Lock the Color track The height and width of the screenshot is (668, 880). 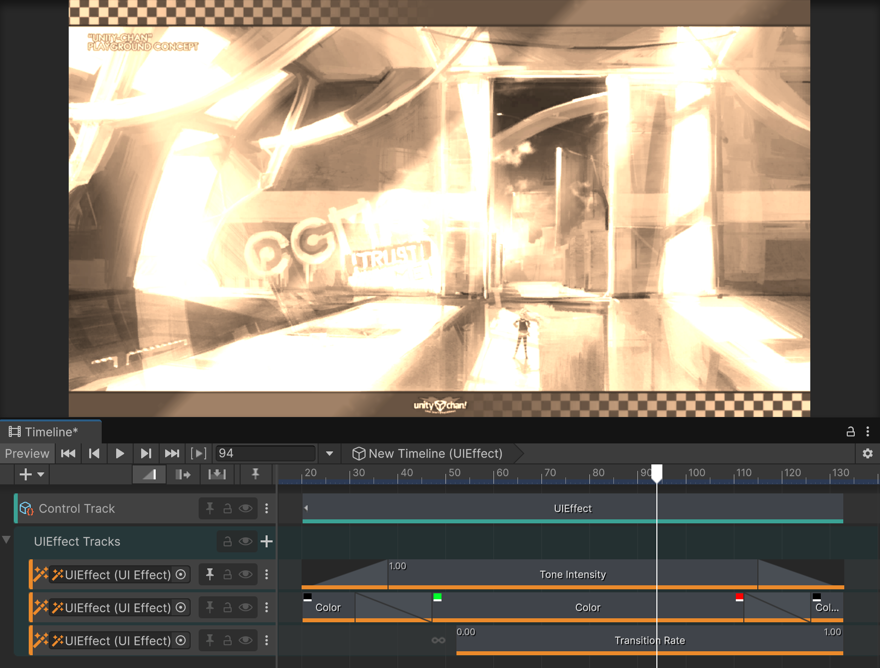click(x=227, y=607)
